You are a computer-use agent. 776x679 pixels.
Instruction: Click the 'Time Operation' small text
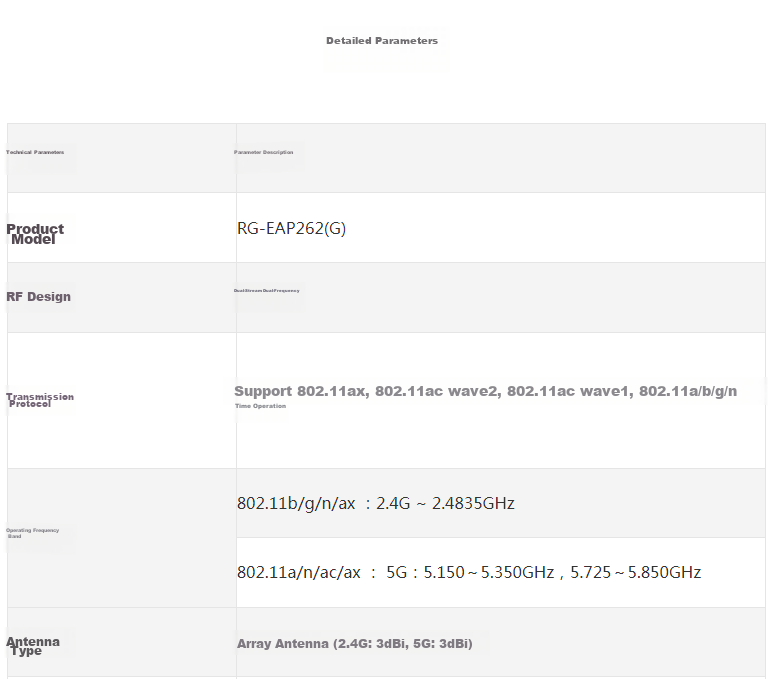[260, 406]
